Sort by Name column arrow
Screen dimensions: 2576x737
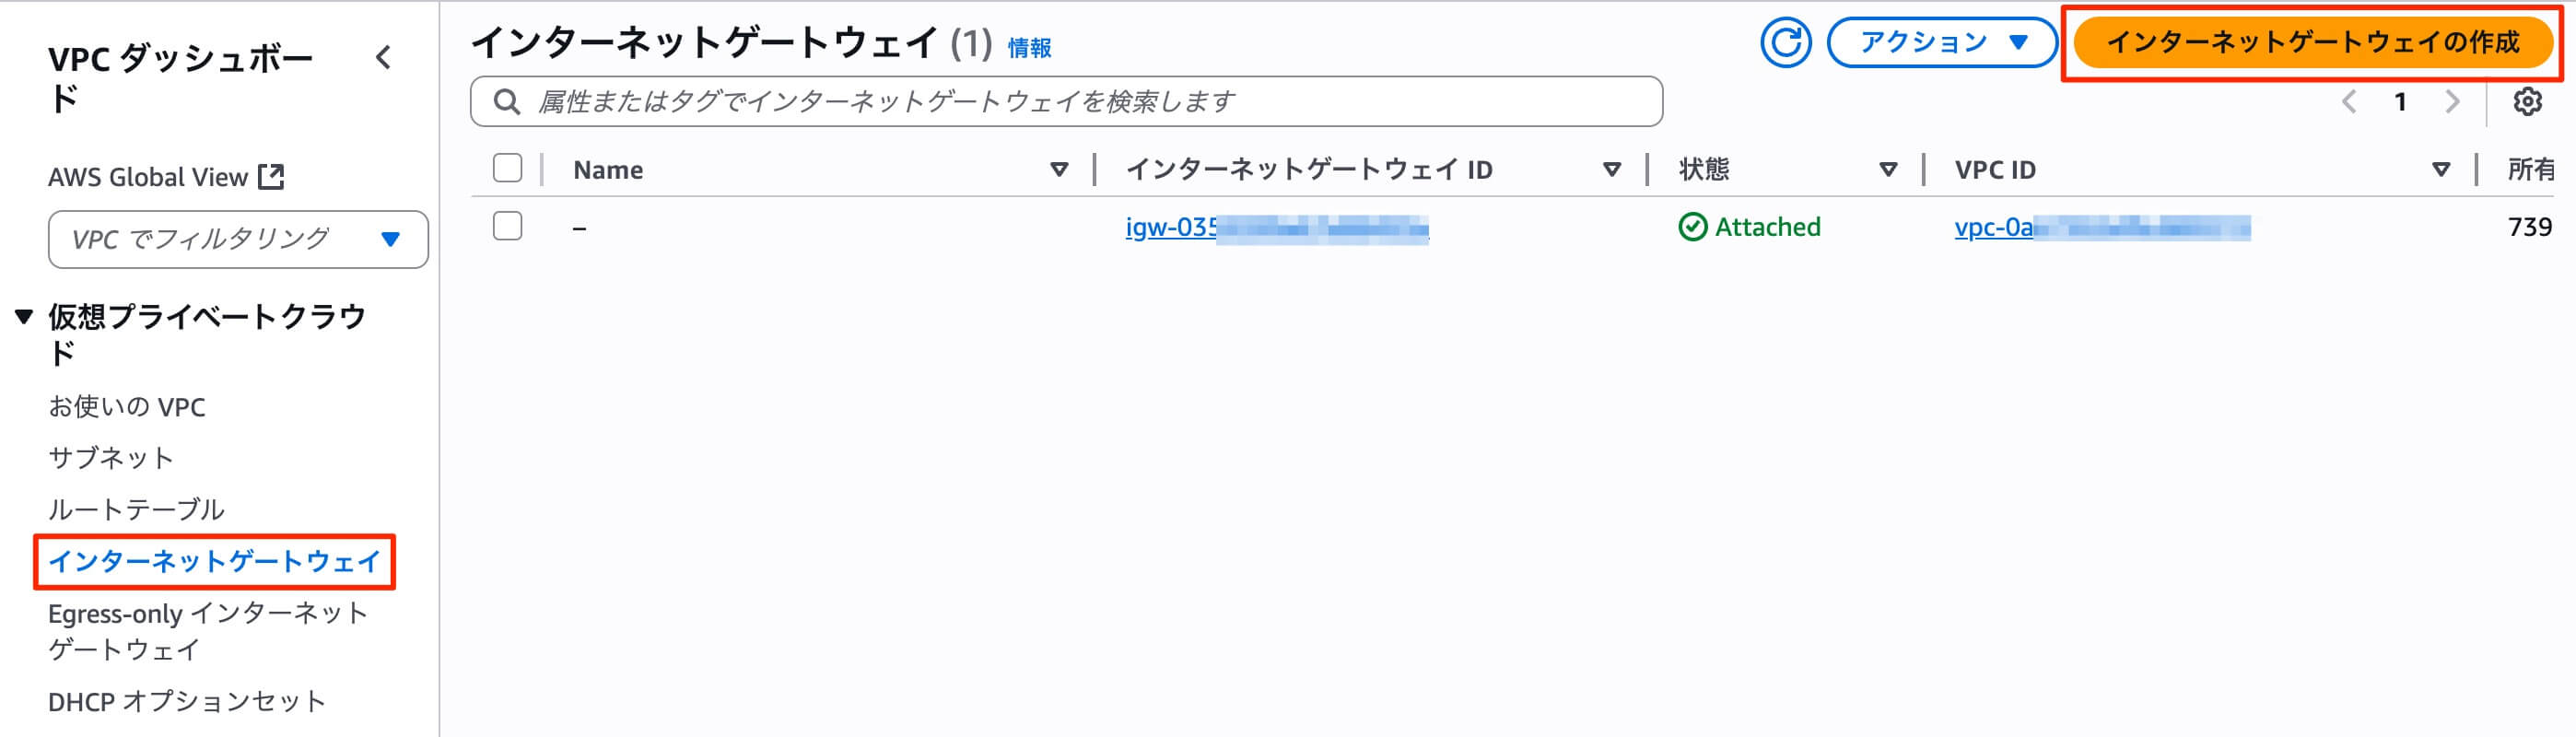tap(1058, 170)
